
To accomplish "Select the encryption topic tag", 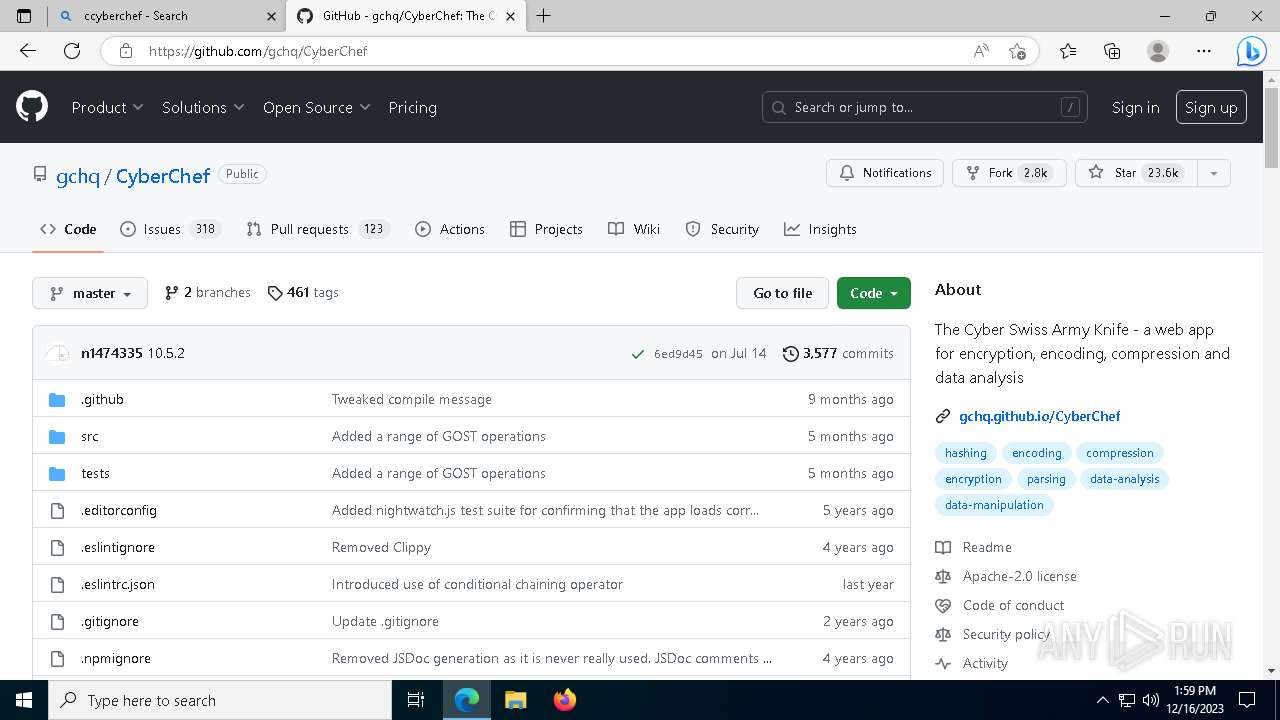I will [973, 479].
